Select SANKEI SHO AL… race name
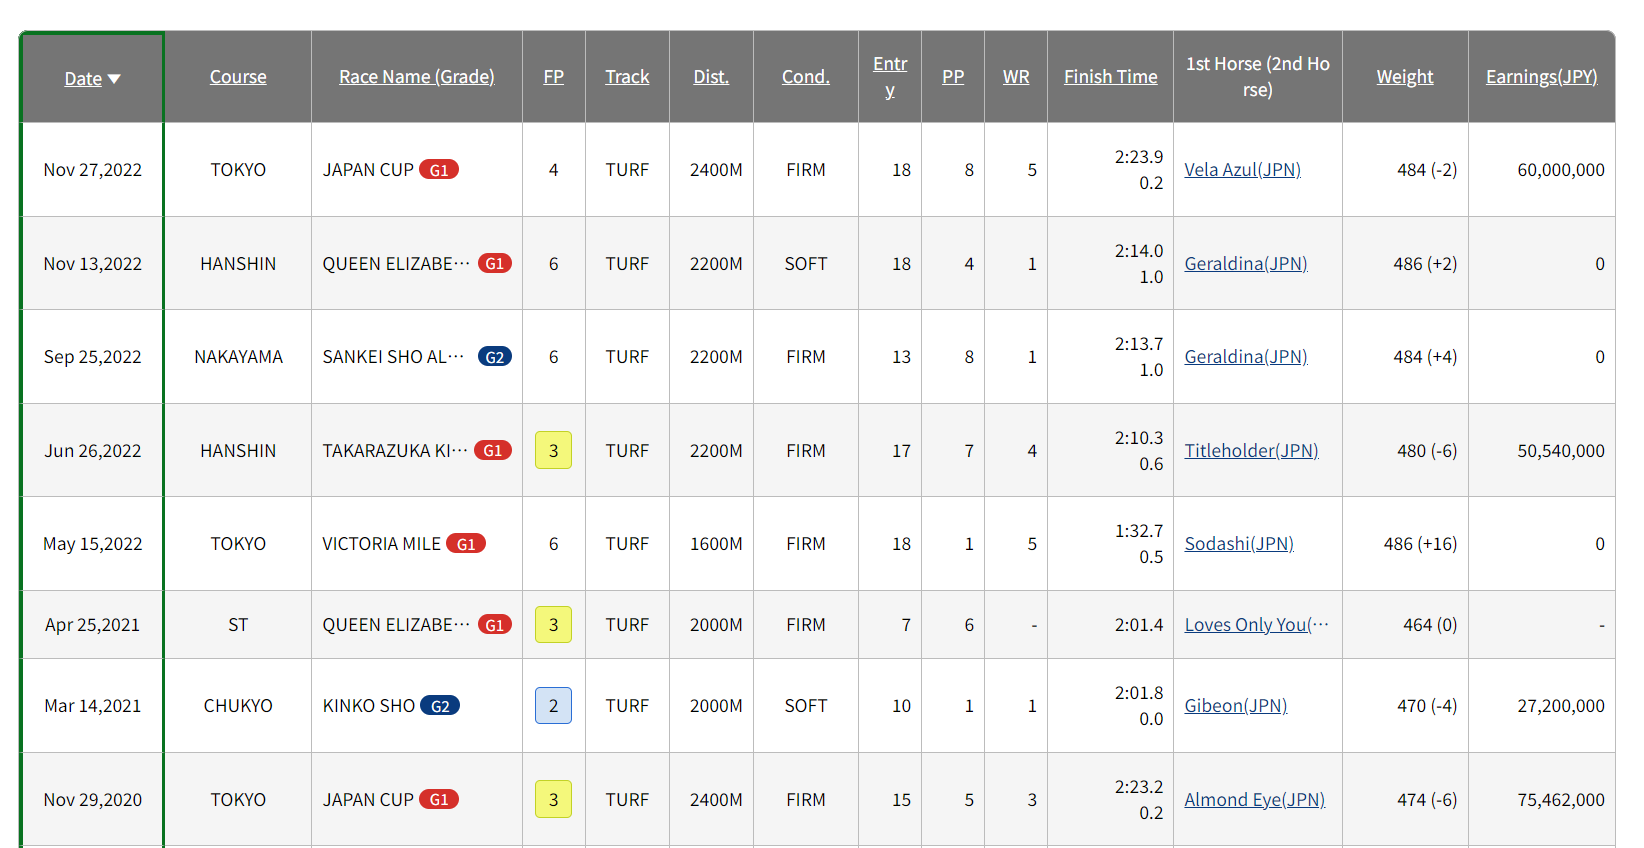 click(393, 357)
